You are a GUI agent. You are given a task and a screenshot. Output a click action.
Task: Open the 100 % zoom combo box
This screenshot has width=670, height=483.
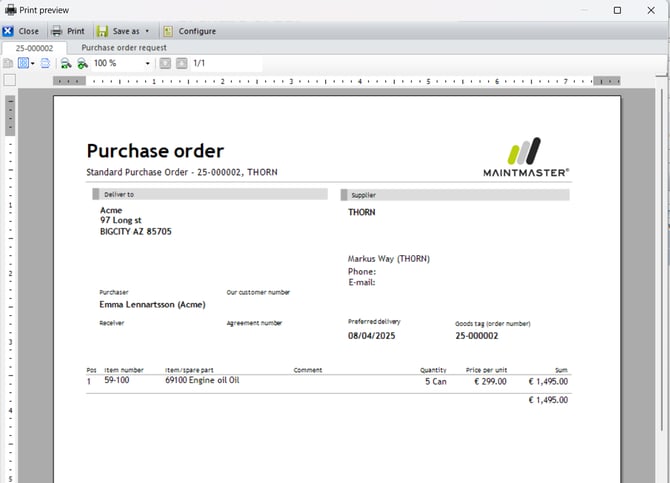(123, 63)
